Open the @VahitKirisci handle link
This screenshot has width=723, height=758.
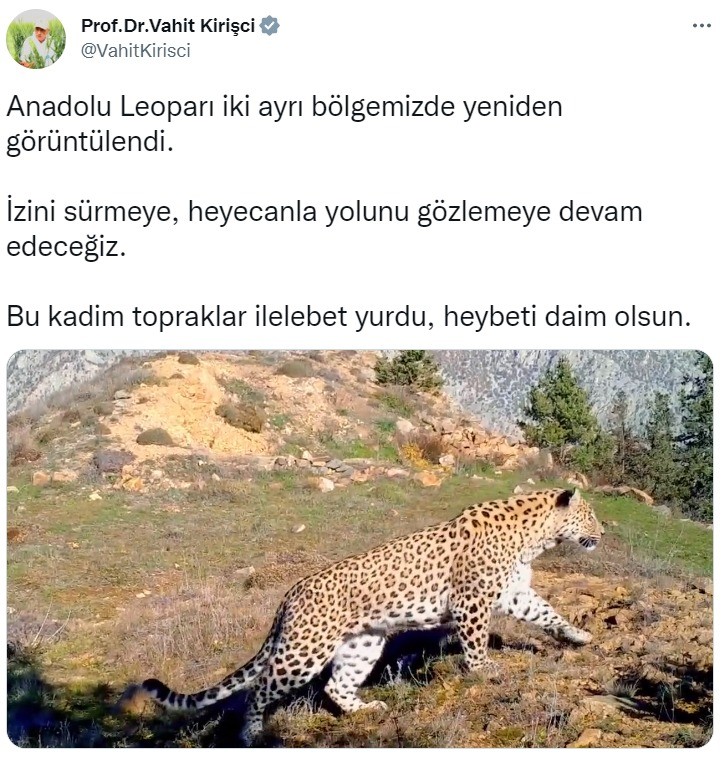[x=135, y=50]
